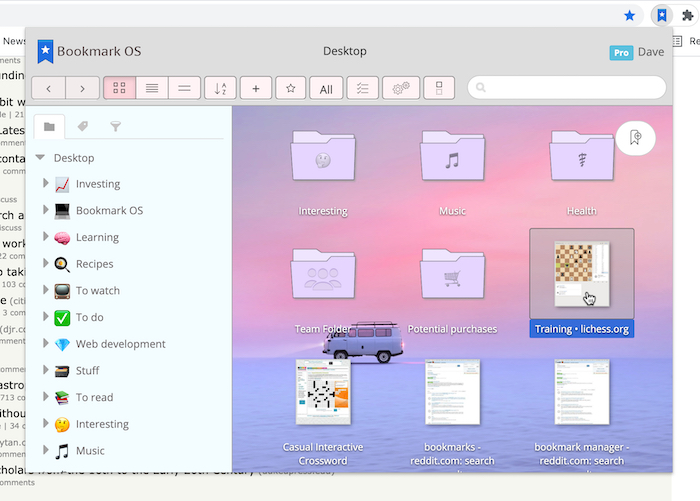Collapse the Desktop tree root
The image size is (700, 501).
tap(40, 158)
